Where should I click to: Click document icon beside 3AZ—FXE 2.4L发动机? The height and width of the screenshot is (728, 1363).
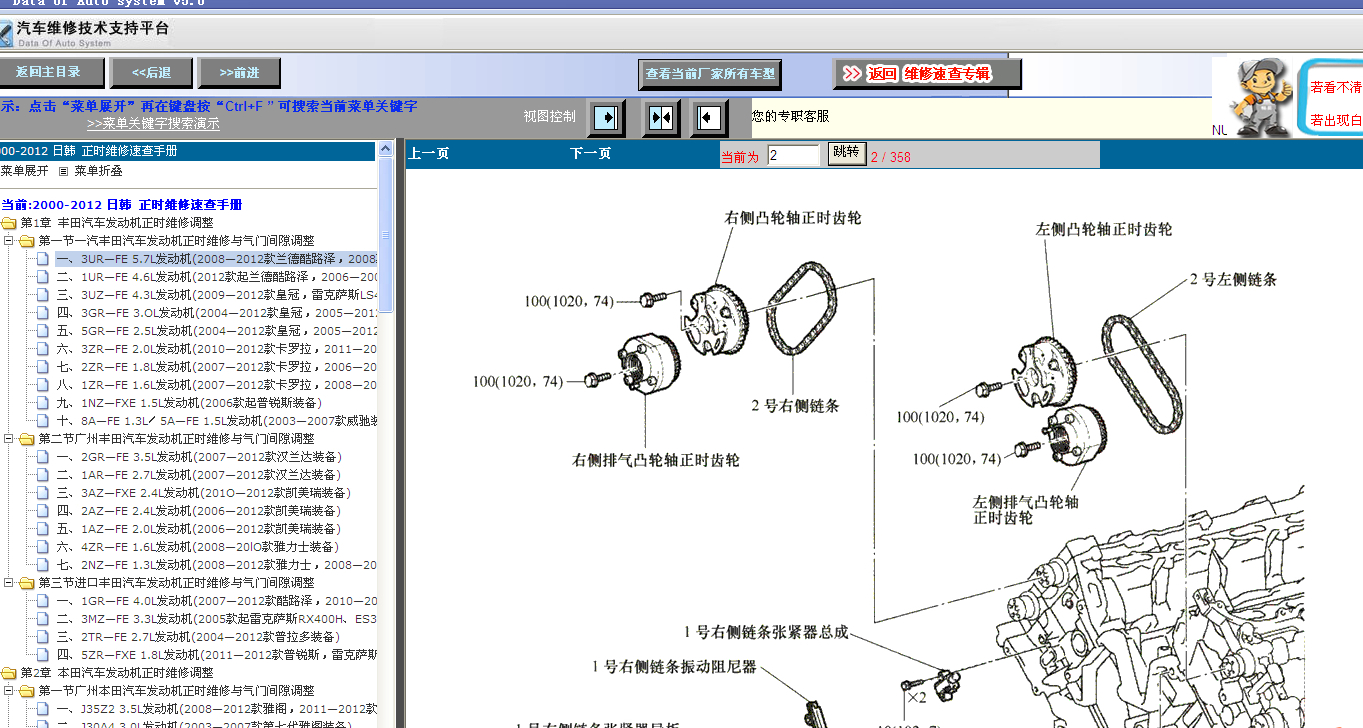pos(43,493)
